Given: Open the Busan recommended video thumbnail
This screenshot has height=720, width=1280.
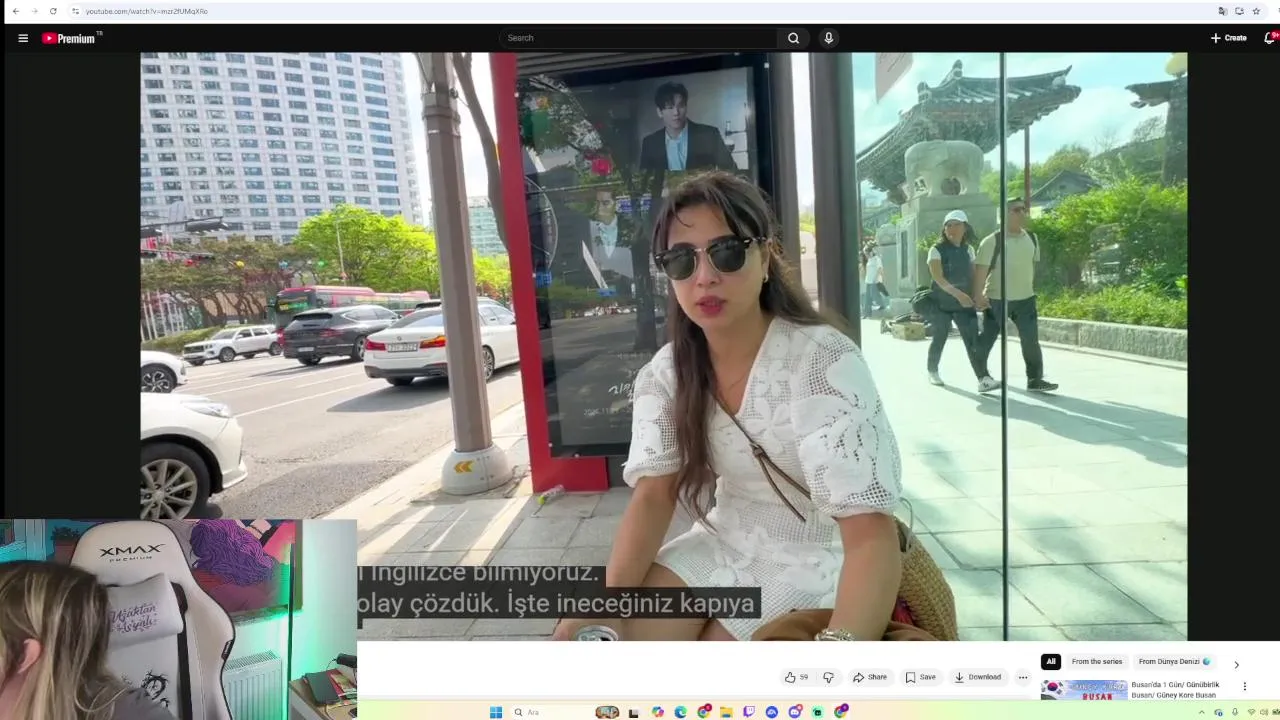Looking at the screenshot, I should coord(1084,690).
